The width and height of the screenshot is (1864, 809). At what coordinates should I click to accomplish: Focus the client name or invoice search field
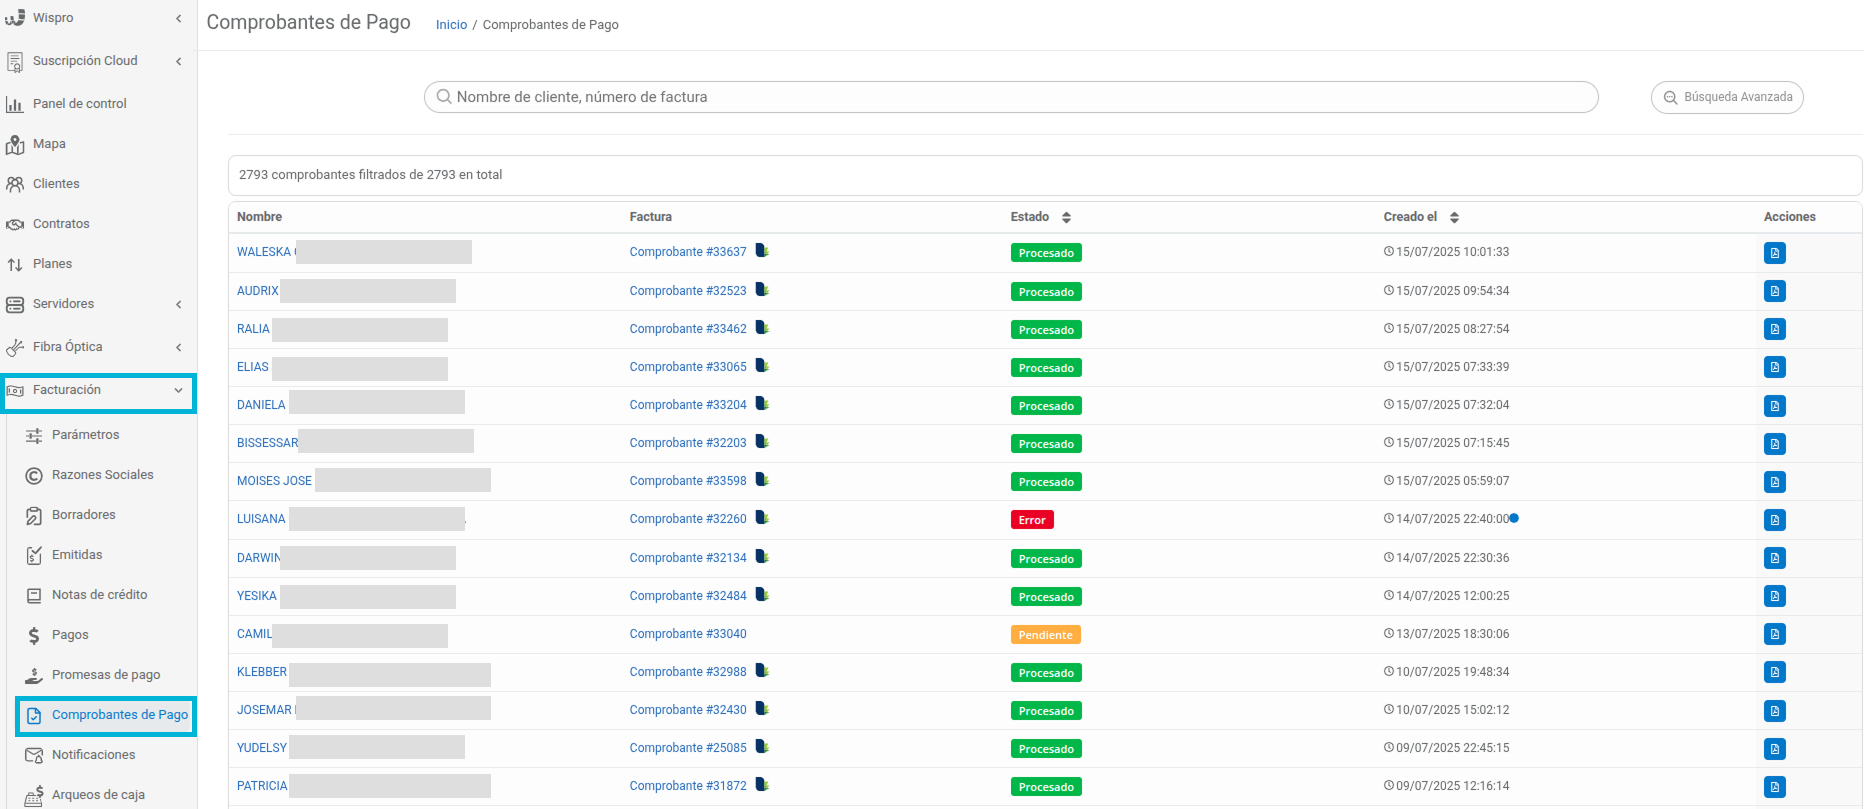(1011, 97)
